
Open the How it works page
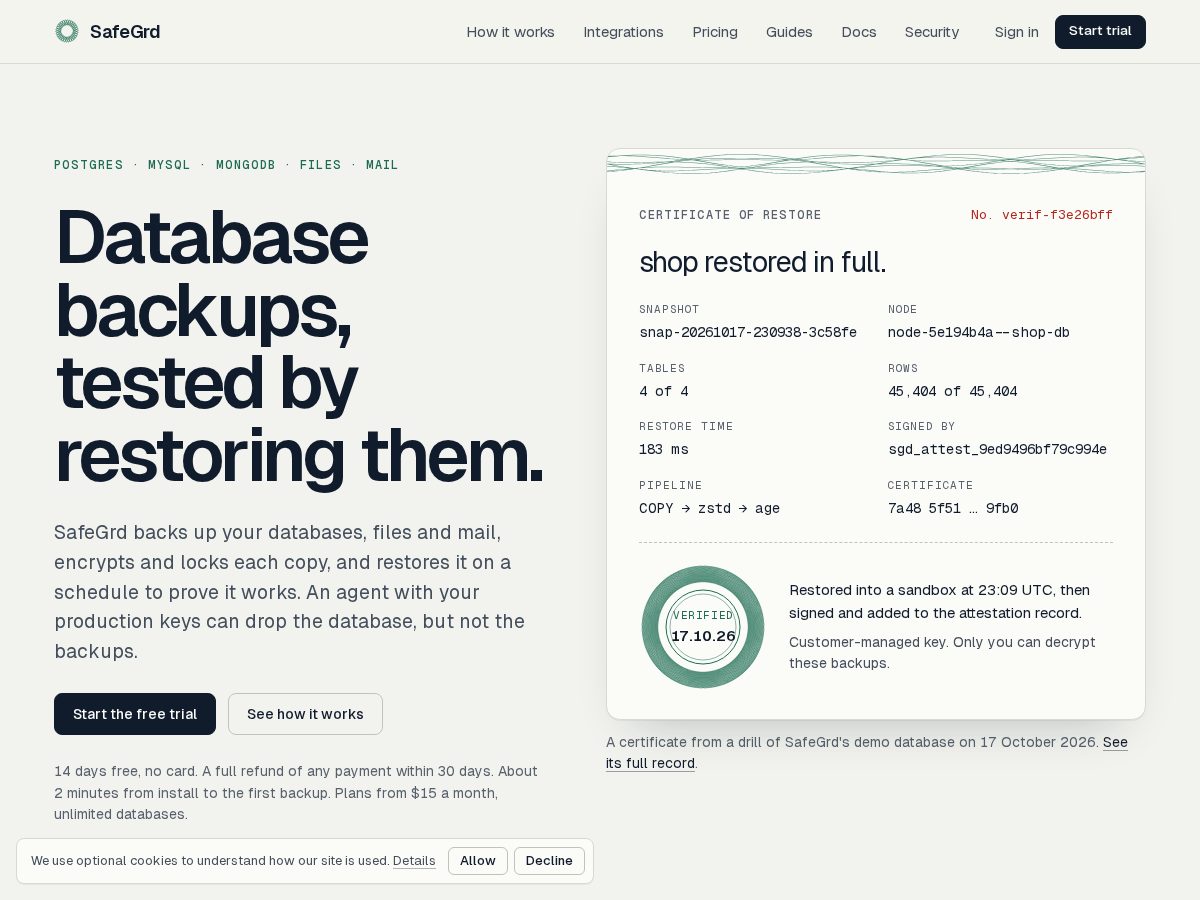coord(510,32)
